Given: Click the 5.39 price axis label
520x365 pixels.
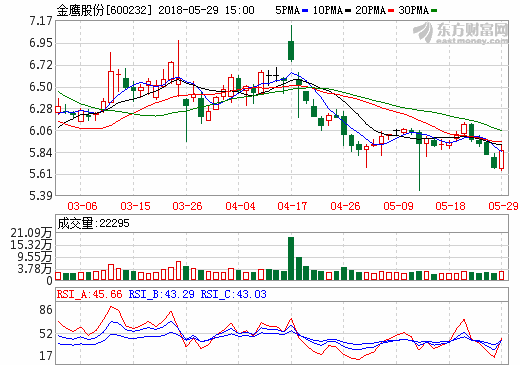Looking at the screenshot, I should pos(41,196).
